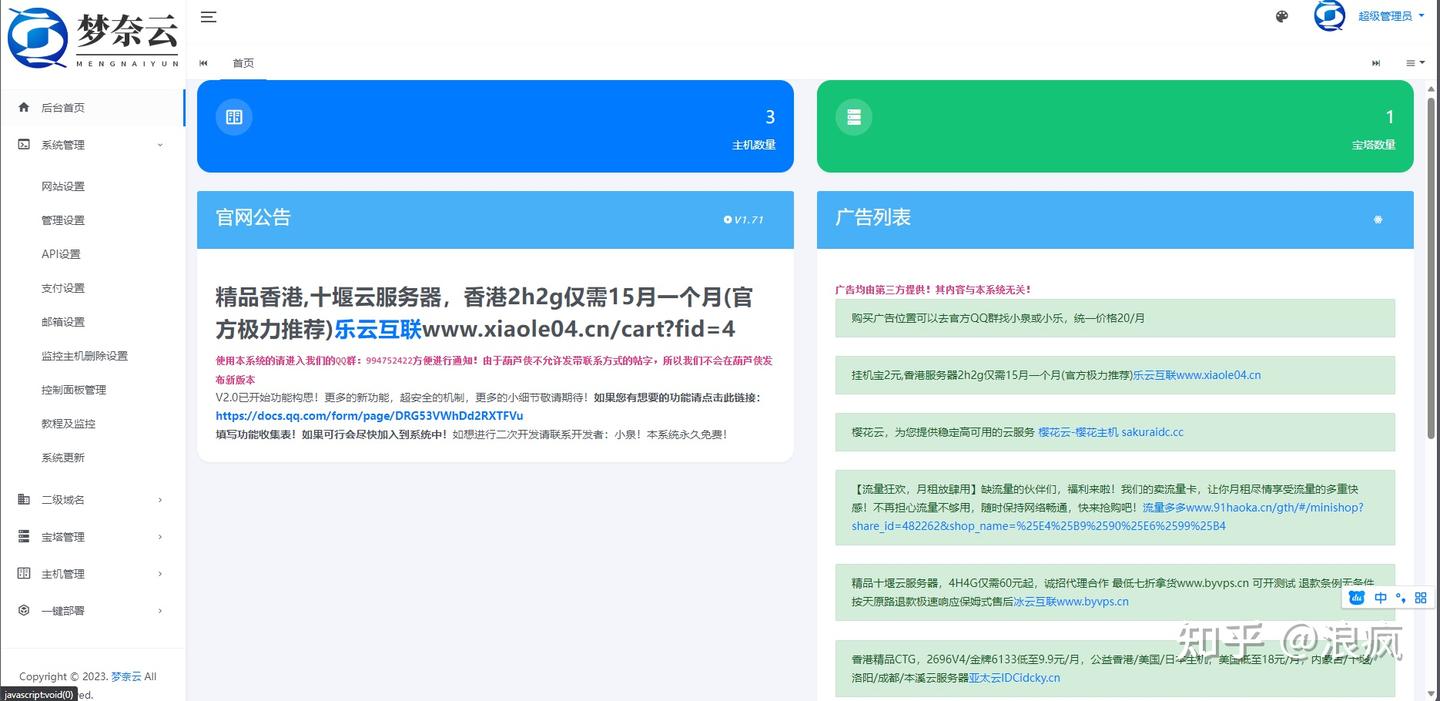This screenshot has height=701, width=1440.
Task: Expand the 宝塔管理 menu
Action: pos(92,537)
